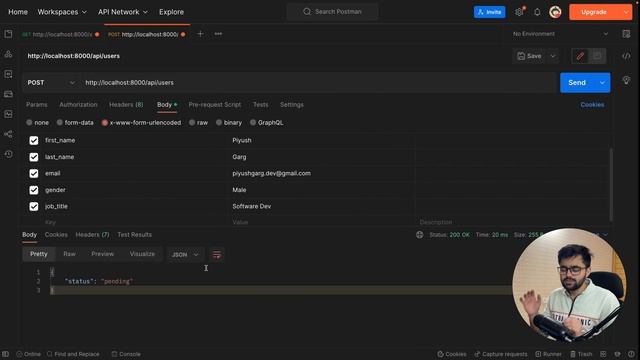Open request Tests tab
Viewport: 640px width, 360px height.
pyautogui.click(x=260, y=104)
